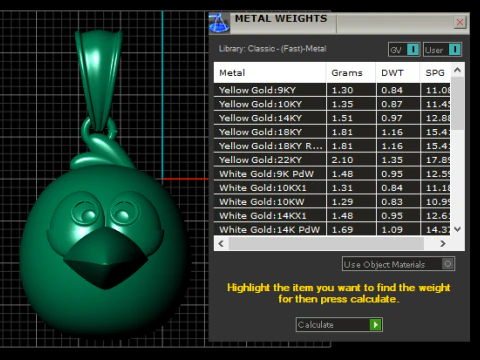This screenshot has height=360, width=480.
Task: Click the scroll right arrow
Action: coord(443,244)
